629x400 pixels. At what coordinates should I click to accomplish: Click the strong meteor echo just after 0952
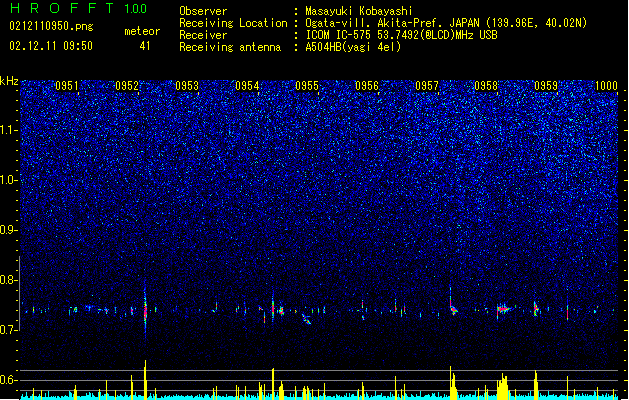145,310
